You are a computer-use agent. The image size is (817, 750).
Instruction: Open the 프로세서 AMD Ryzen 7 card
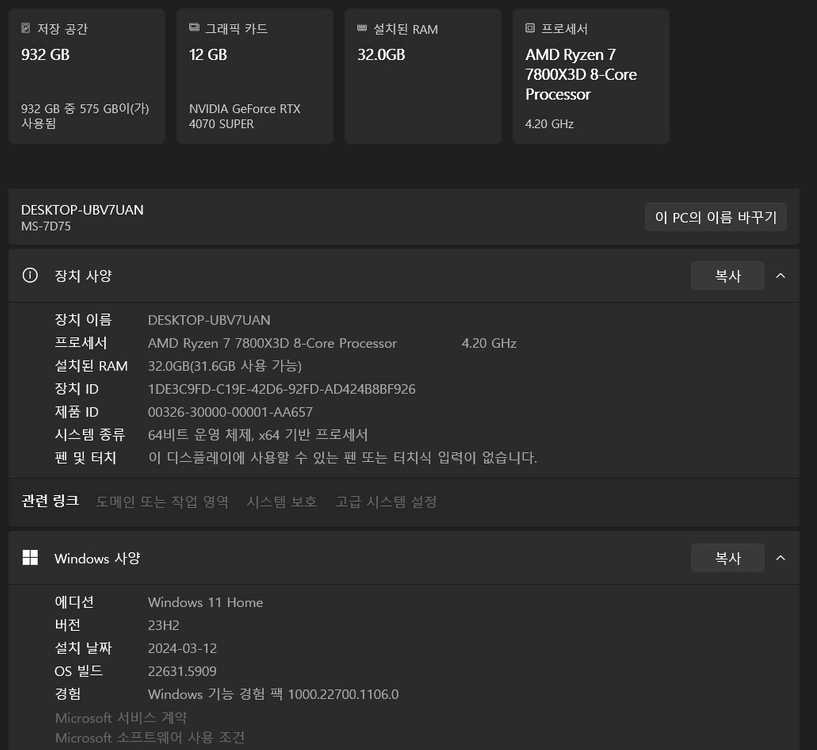(x=591, y=76)
